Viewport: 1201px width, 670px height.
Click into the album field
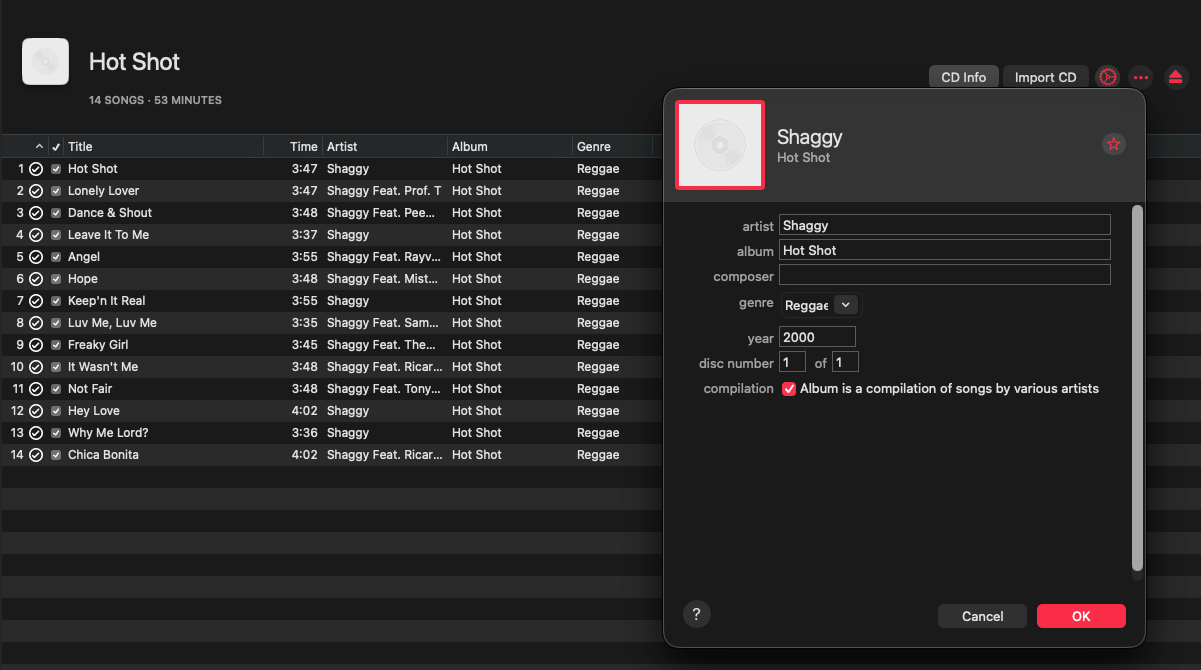[945, 250]
